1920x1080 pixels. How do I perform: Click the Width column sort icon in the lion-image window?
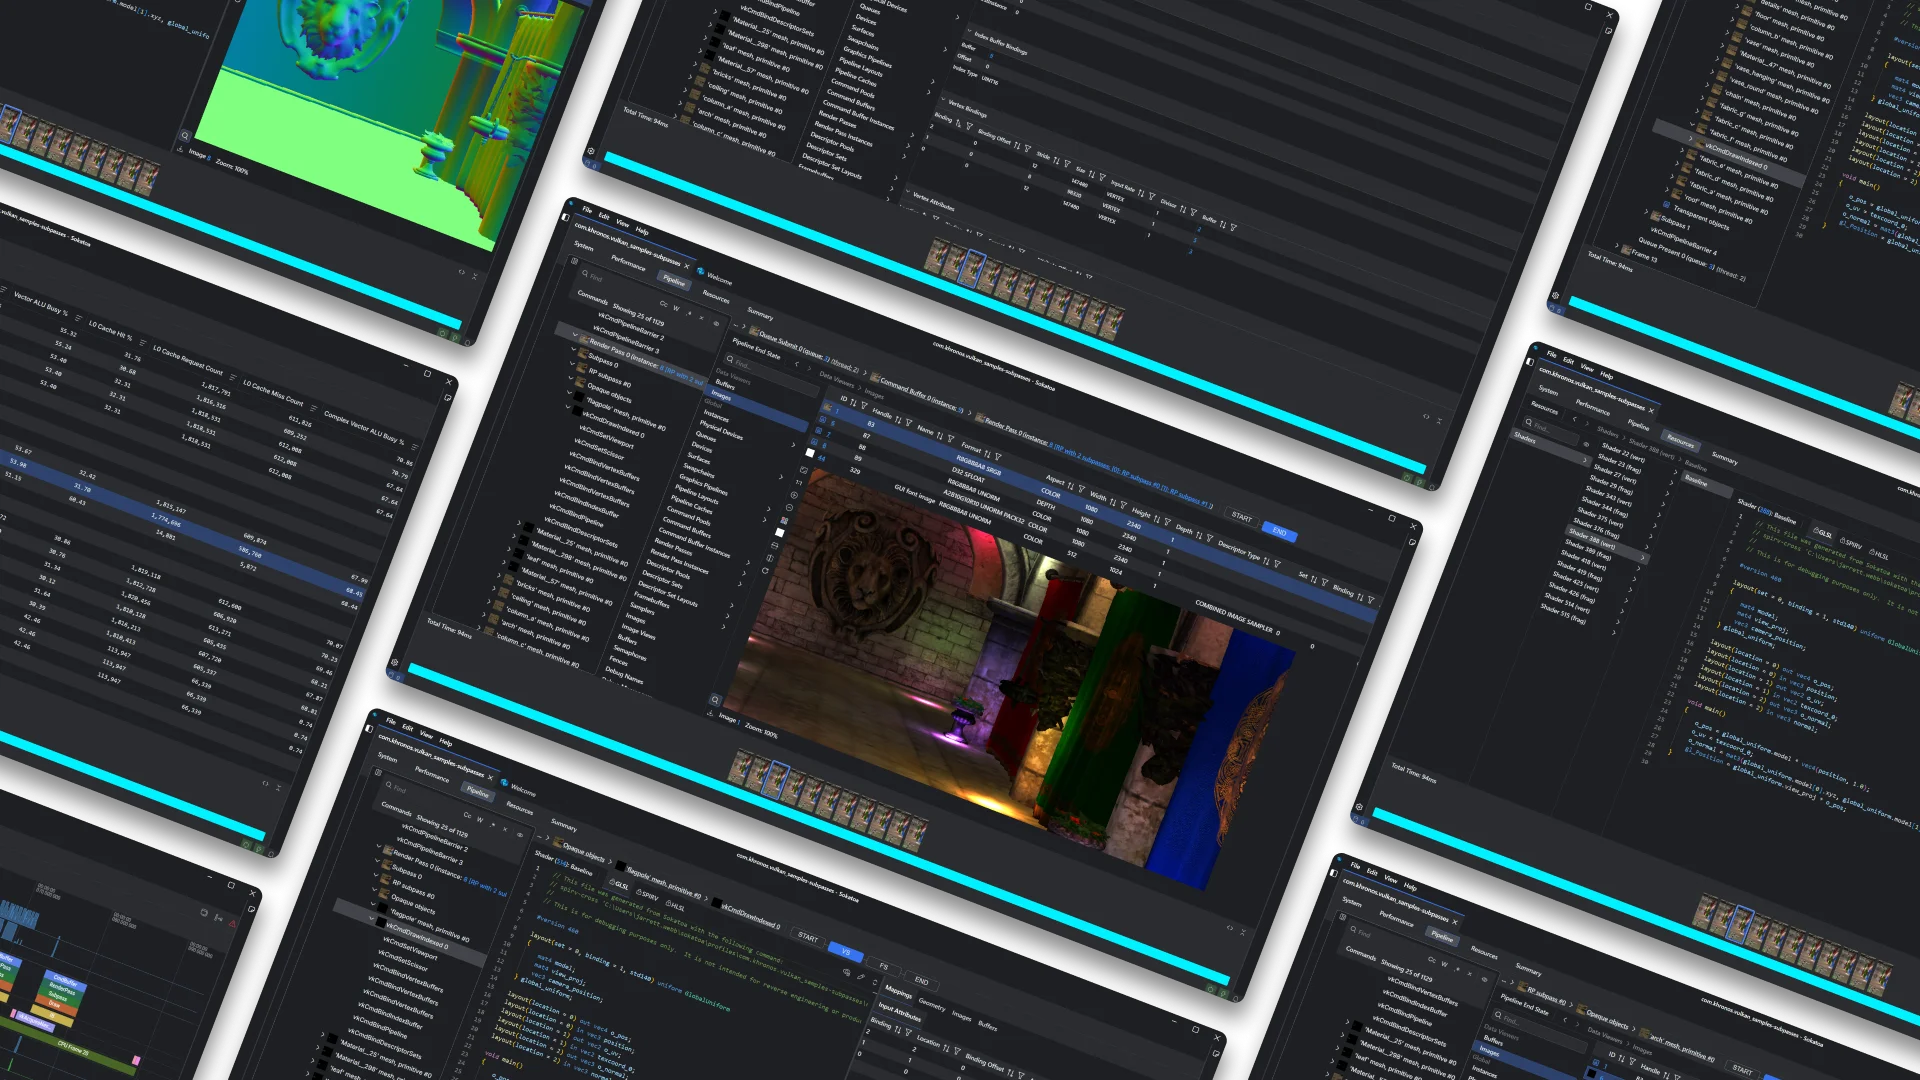pyautogui.click(x=1112, y=502)
